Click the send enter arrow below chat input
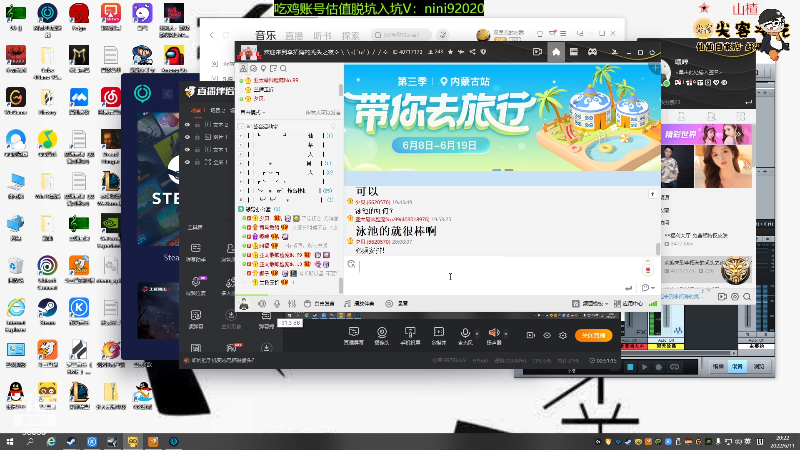800x450 pixels. [x=629, y=288]
